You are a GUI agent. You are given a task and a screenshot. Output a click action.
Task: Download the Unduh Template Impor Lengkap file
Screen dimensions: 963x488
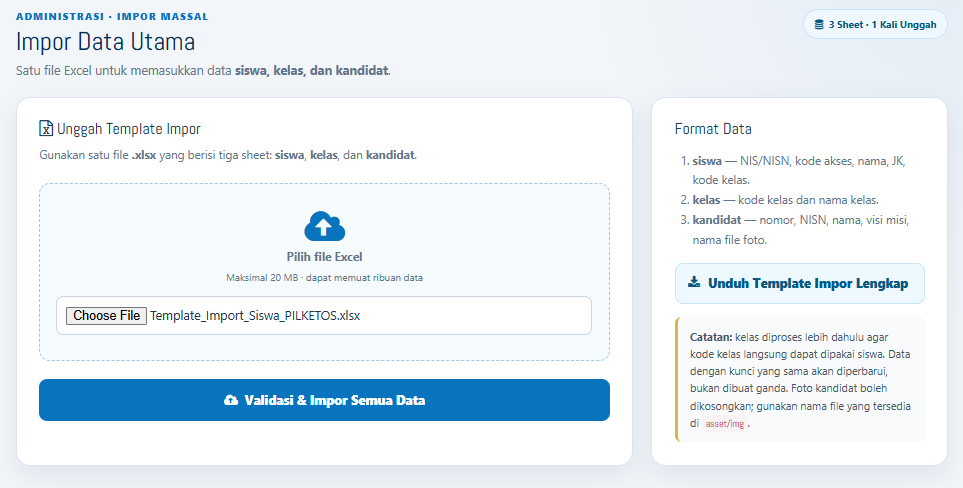click(x=800, y=284)
